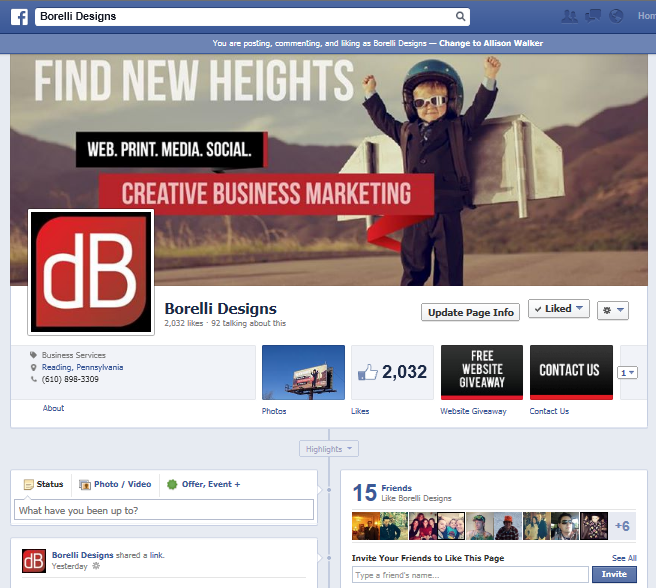Click the post audience gear icon beside Yesterday
The width and height of the screenshot is (656, 588).
pyautogui.click(x=96, y=566)
